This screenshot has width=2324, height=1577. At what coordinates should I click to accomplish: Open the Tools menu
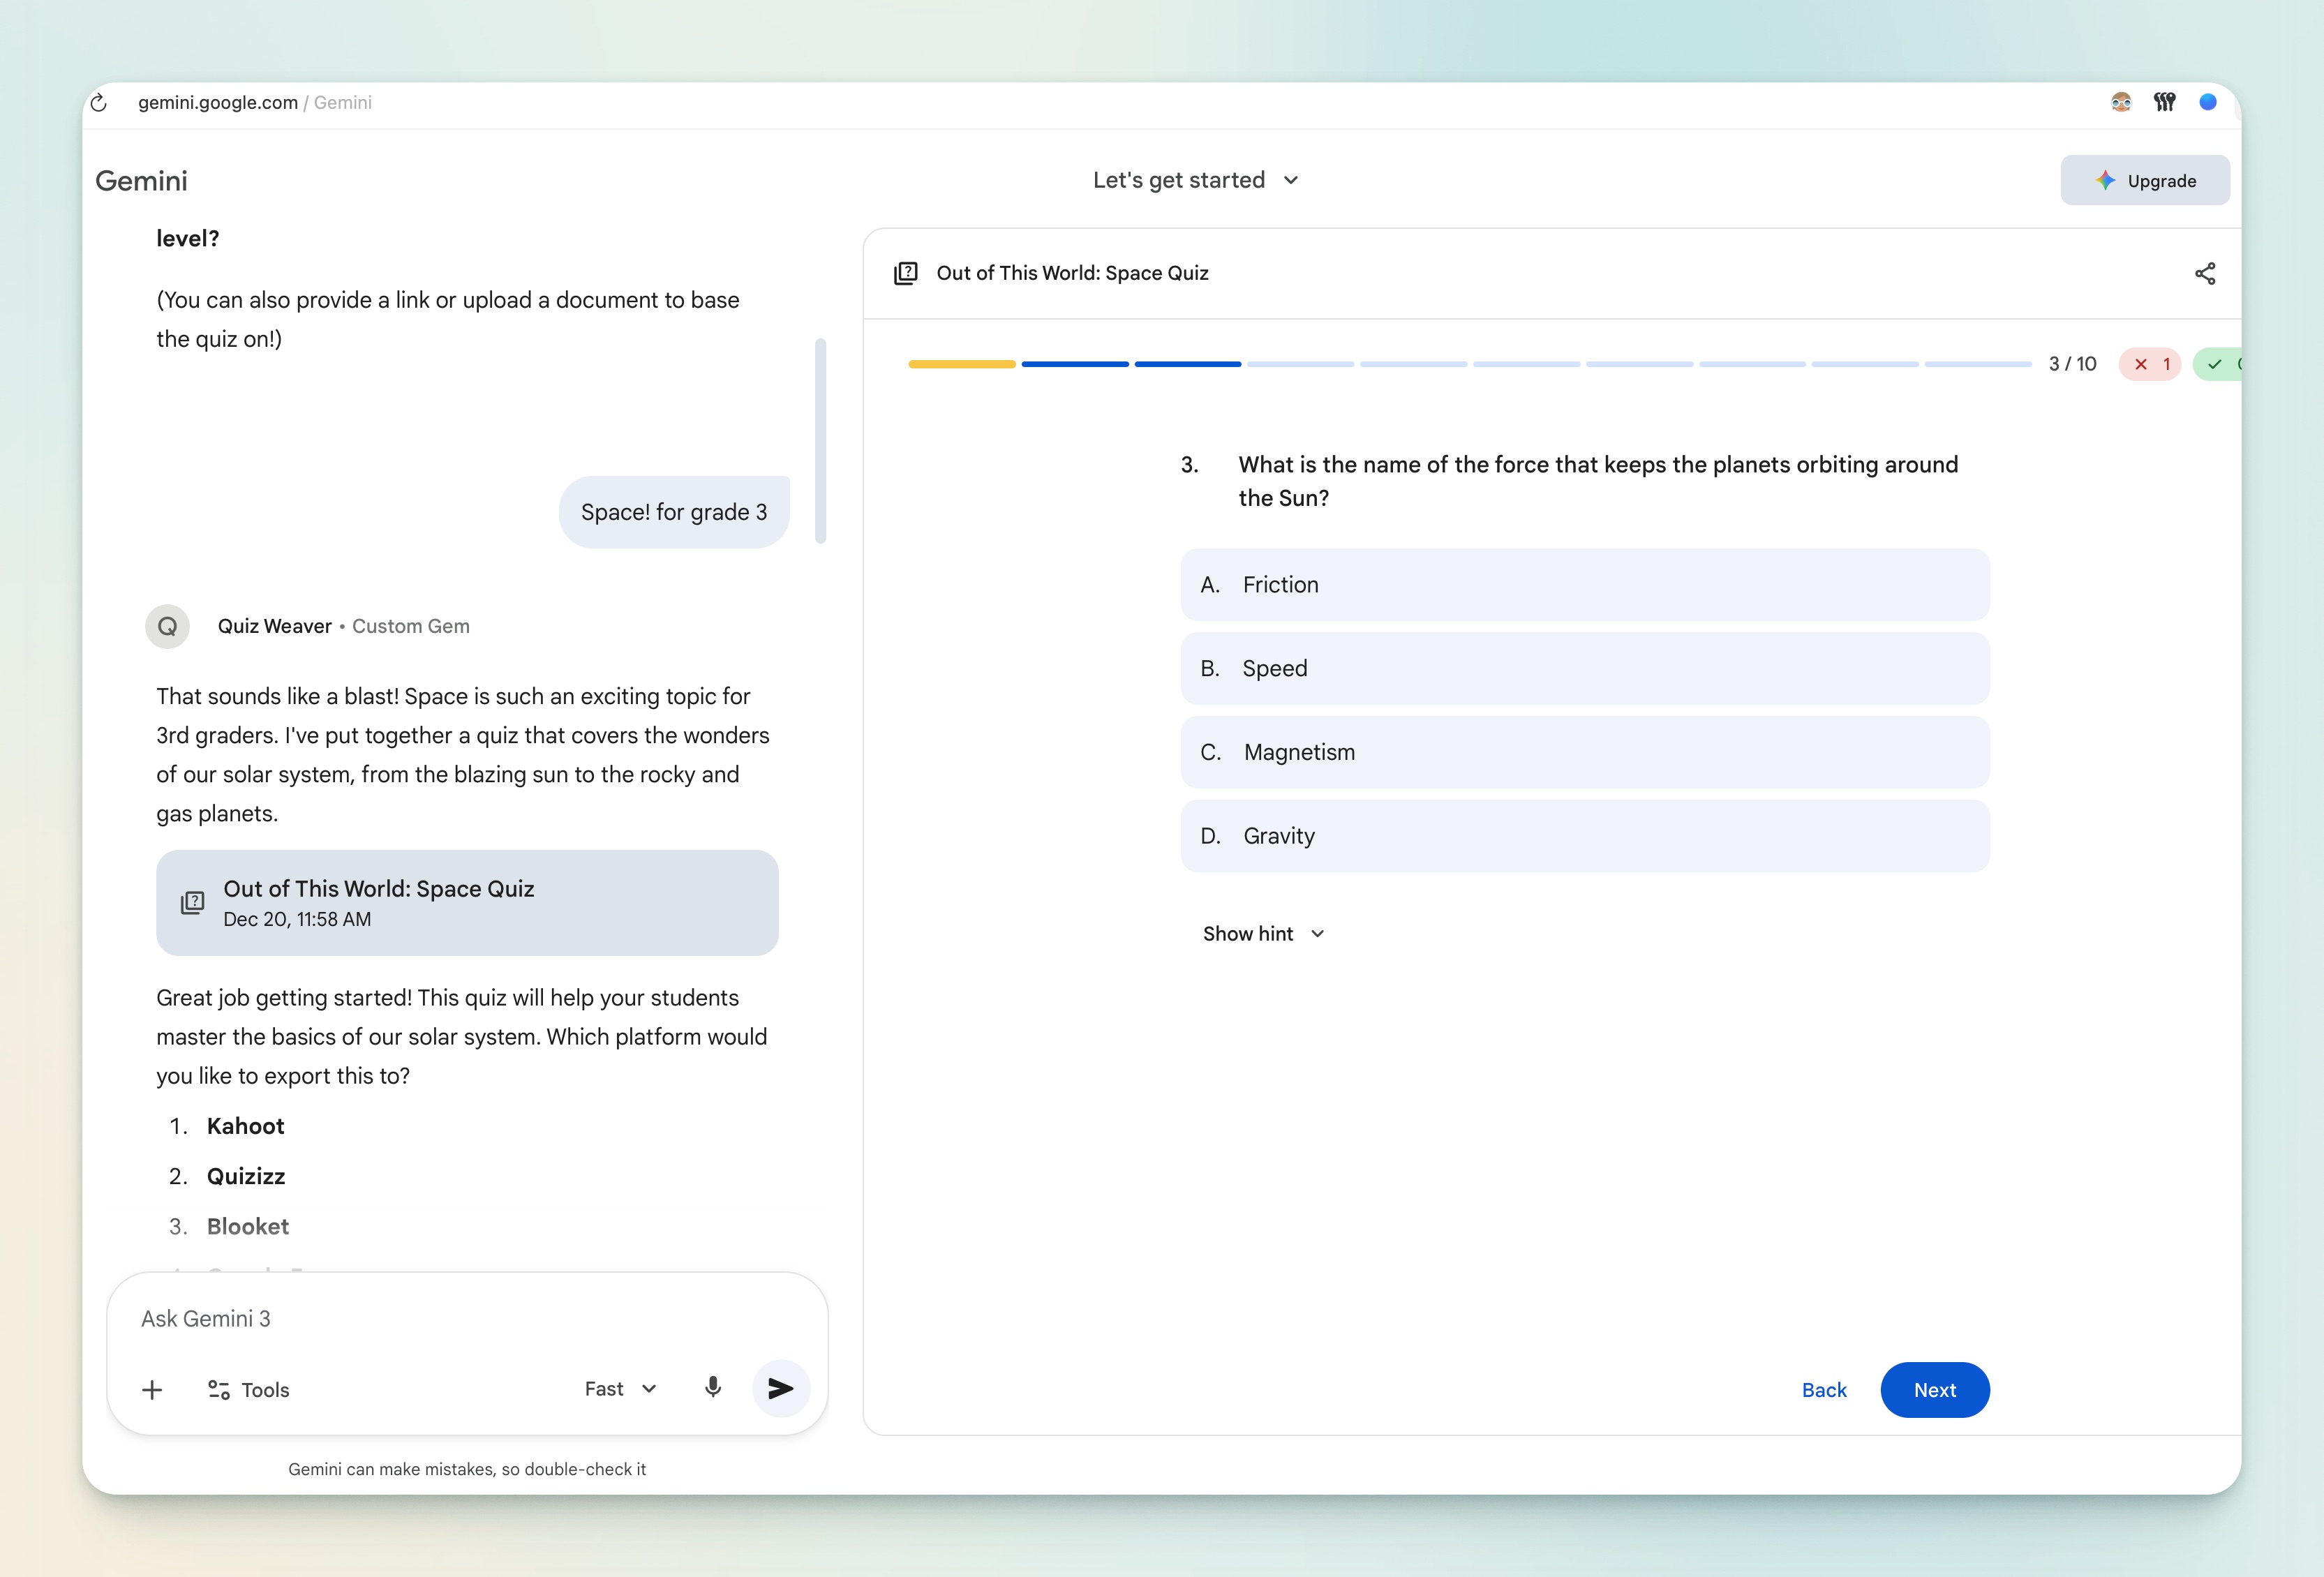(249, 1390)
